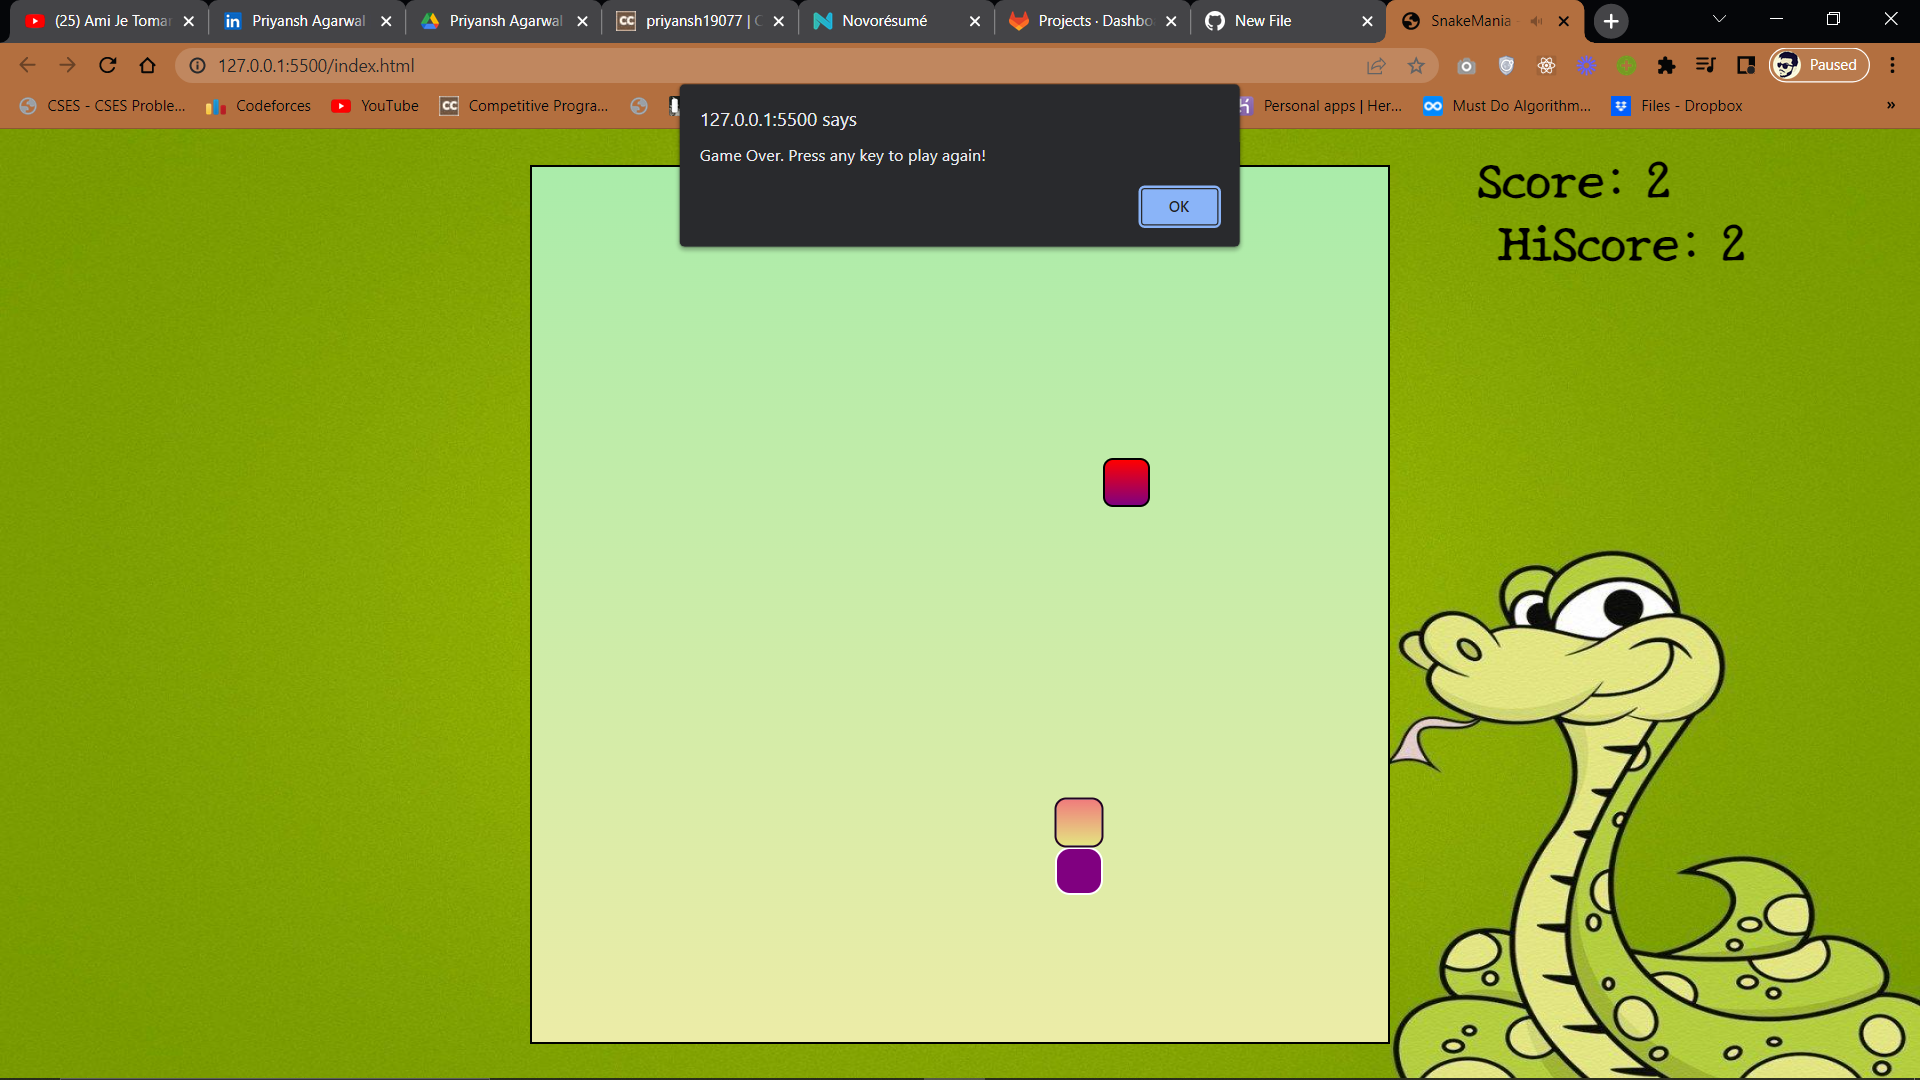This screenshot has width=1920, height=1080.
Task: Open the green plus extension
Action: pyautogui.click(x=1626, y=65)
